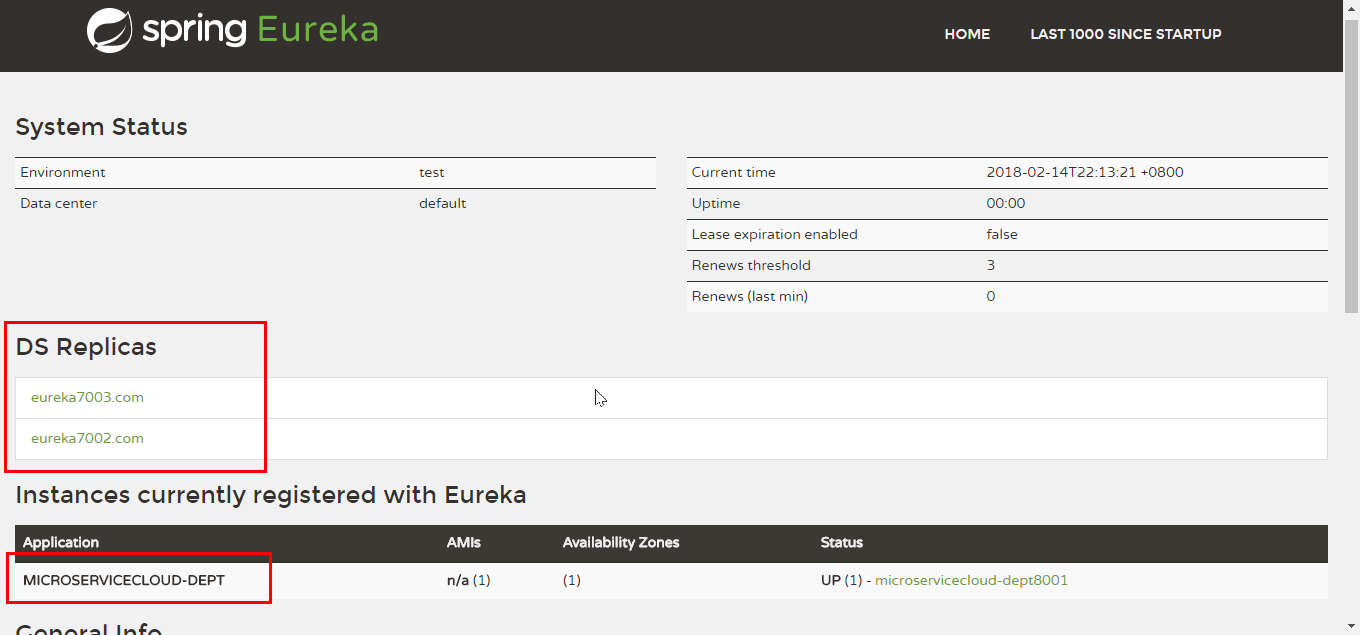Screen dimensions: 1360x635
Task: Select the lease expiration value false
Action: coord(1001,234)
